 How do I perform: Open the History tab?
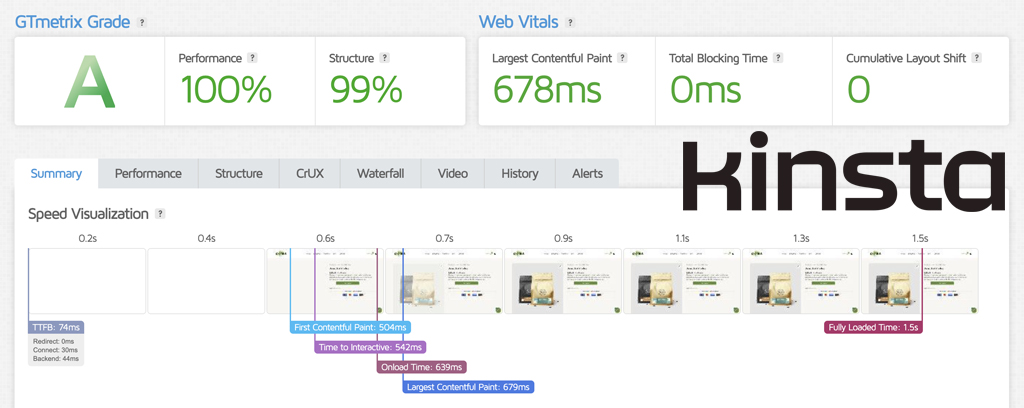[x=520, y=174]
